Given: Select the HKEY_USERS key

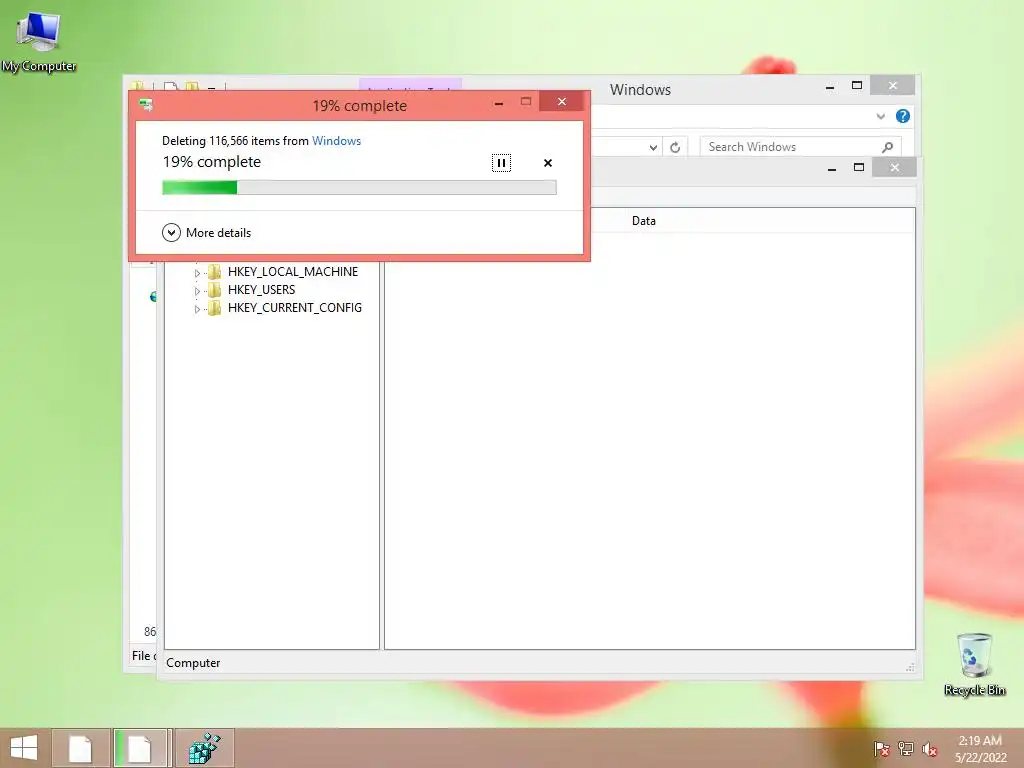Looking at the screenshot, I should coord(261,289).
